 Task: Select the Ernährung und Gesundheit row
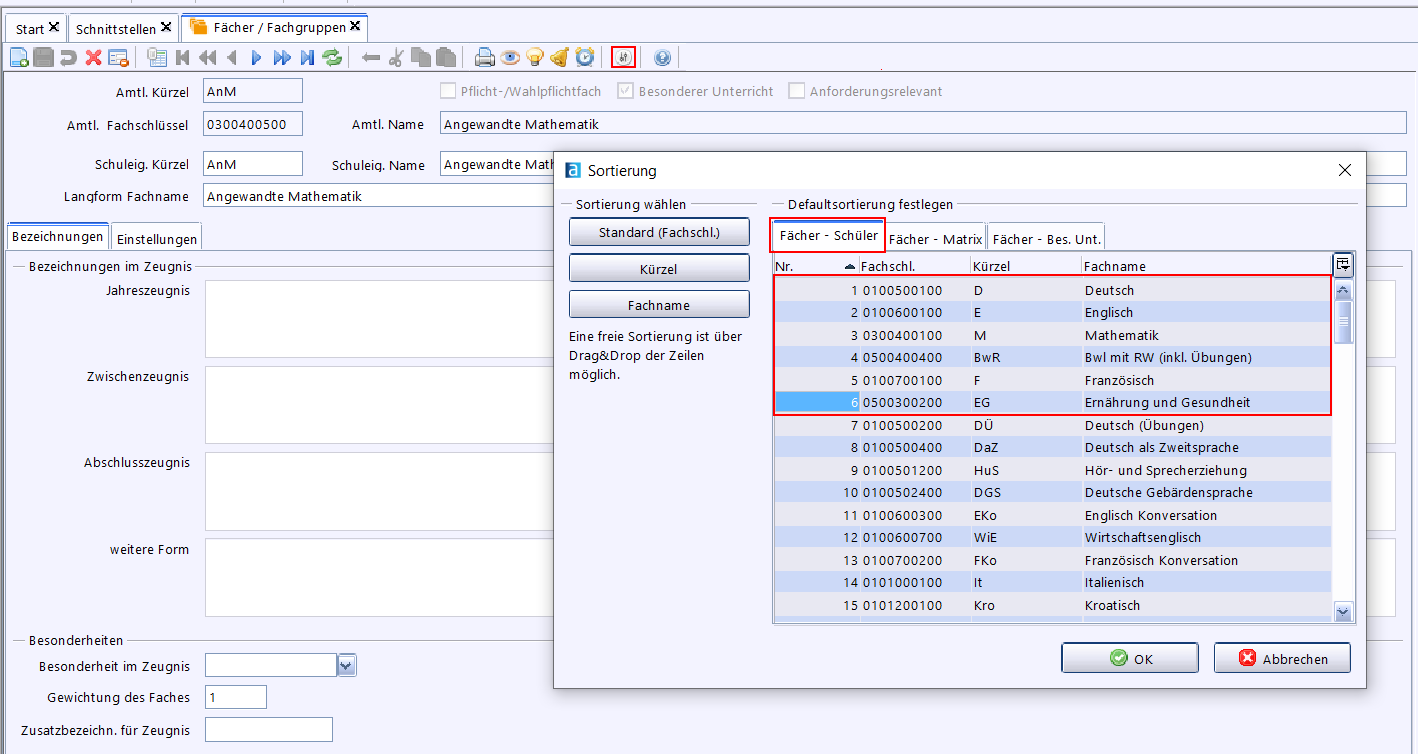pos(1053,402)
